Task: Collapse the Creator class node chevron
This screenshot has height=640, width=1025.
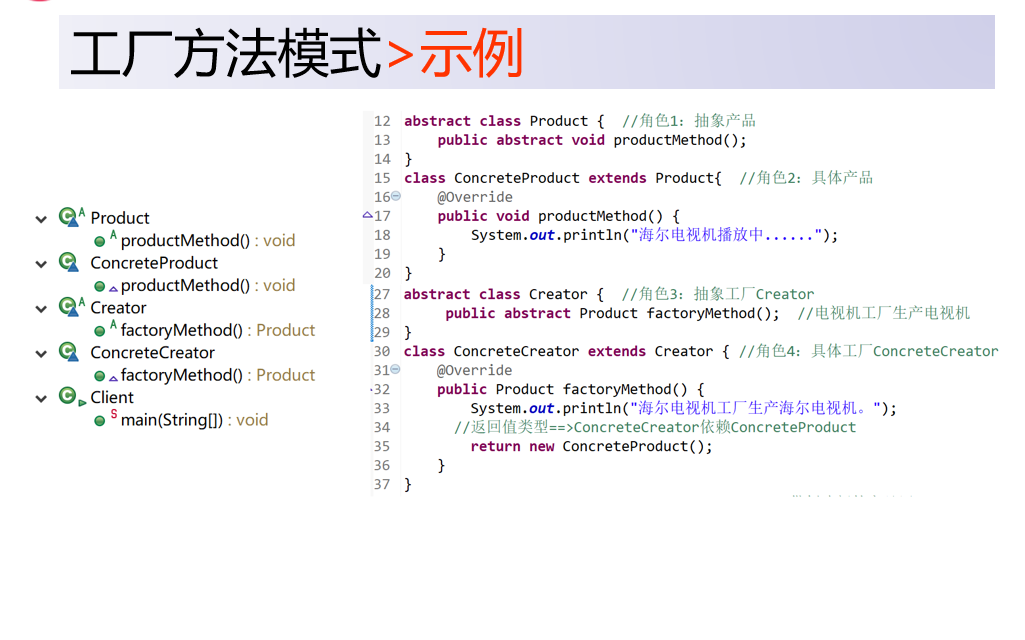Action: 41,309
